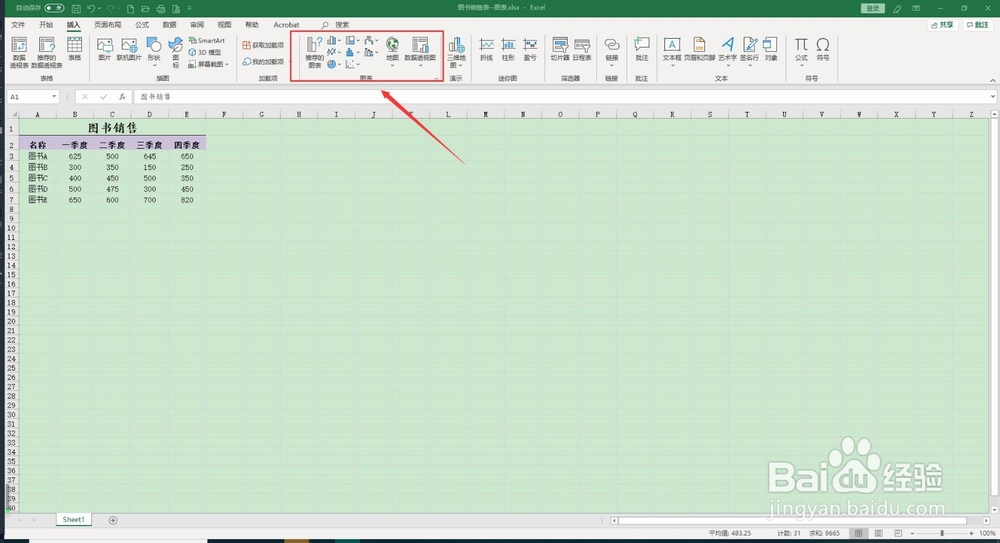
Task: Toggle the AutoSave (自动保存) switch
Action: pos(54,8)
